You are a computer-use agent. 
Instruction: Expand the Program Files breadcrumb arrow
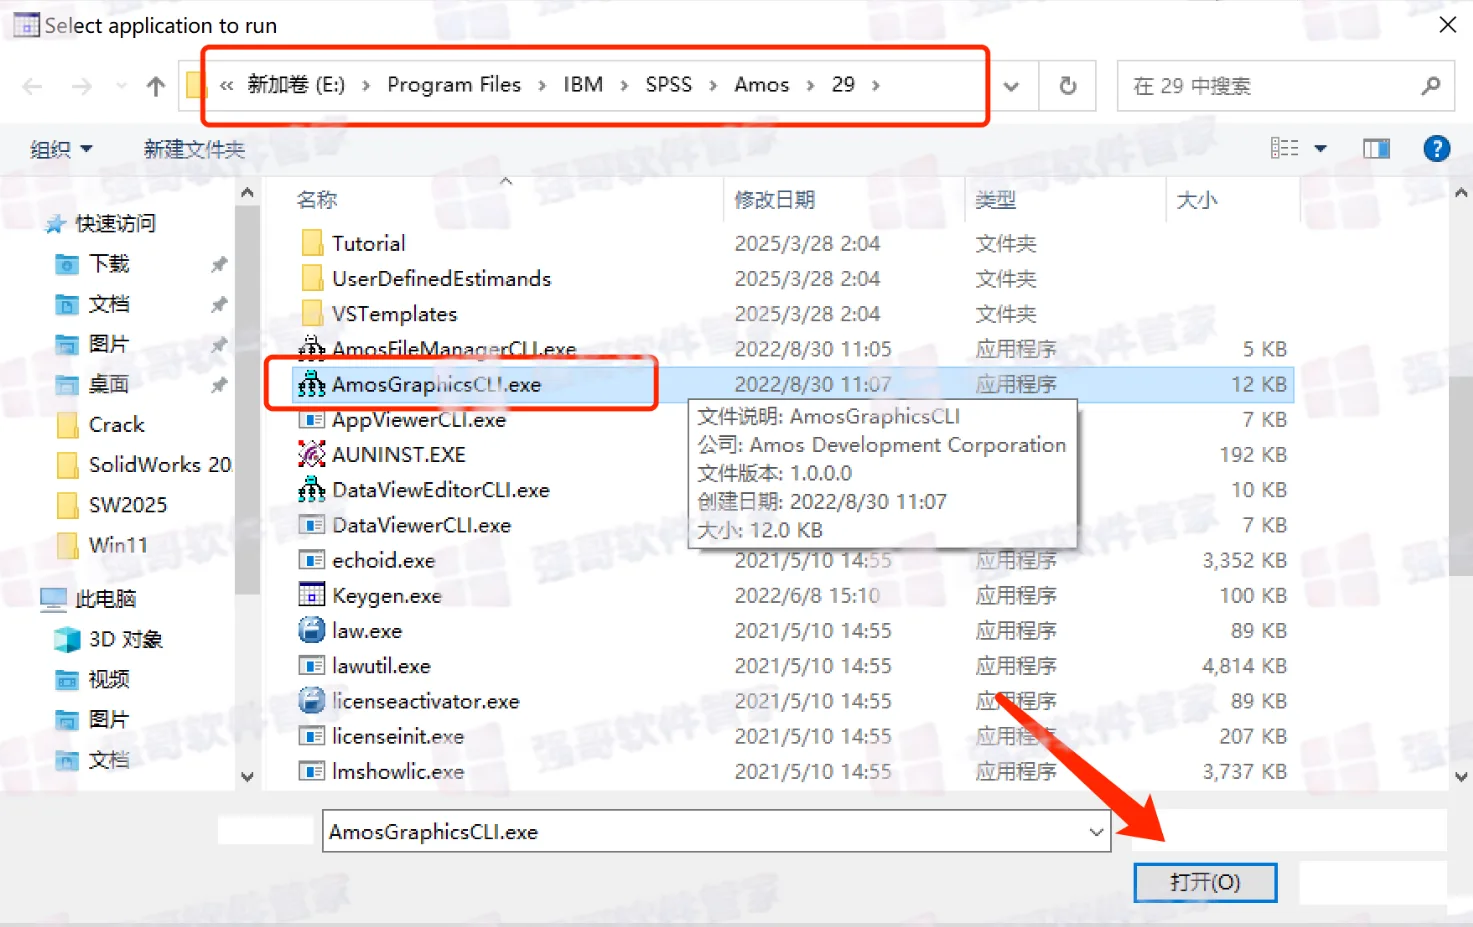click(x=542, y=85)
